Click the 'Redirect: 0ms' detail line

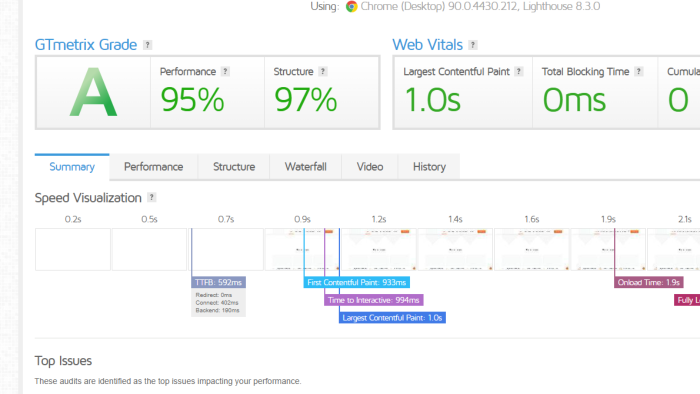[x=213, y=295]
